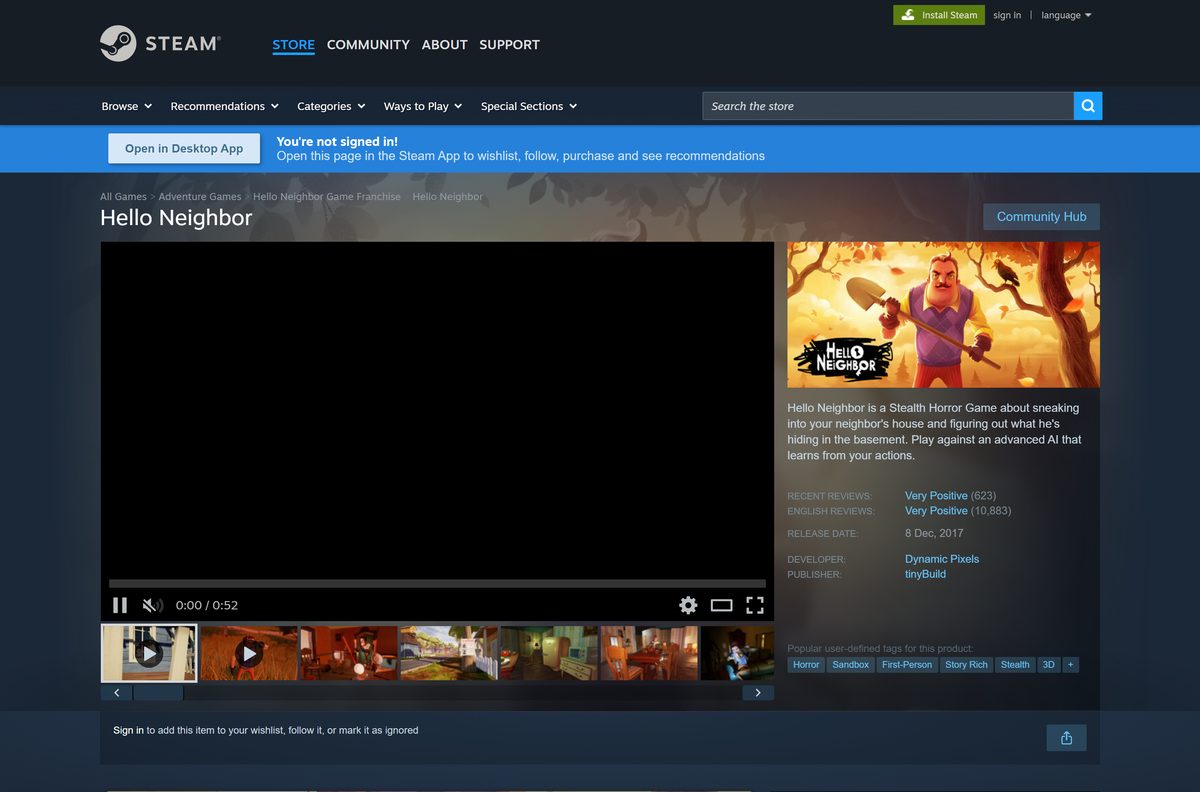The image size is (1200, 792).
Task: Click right arrow of thumbnail strip
Action: [x=758, y=693]
